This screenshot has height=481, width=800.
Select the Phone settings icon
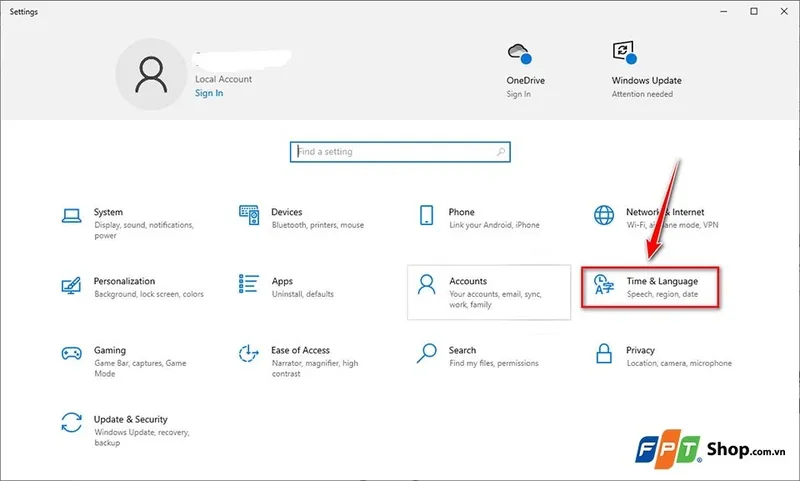[427, 216]
